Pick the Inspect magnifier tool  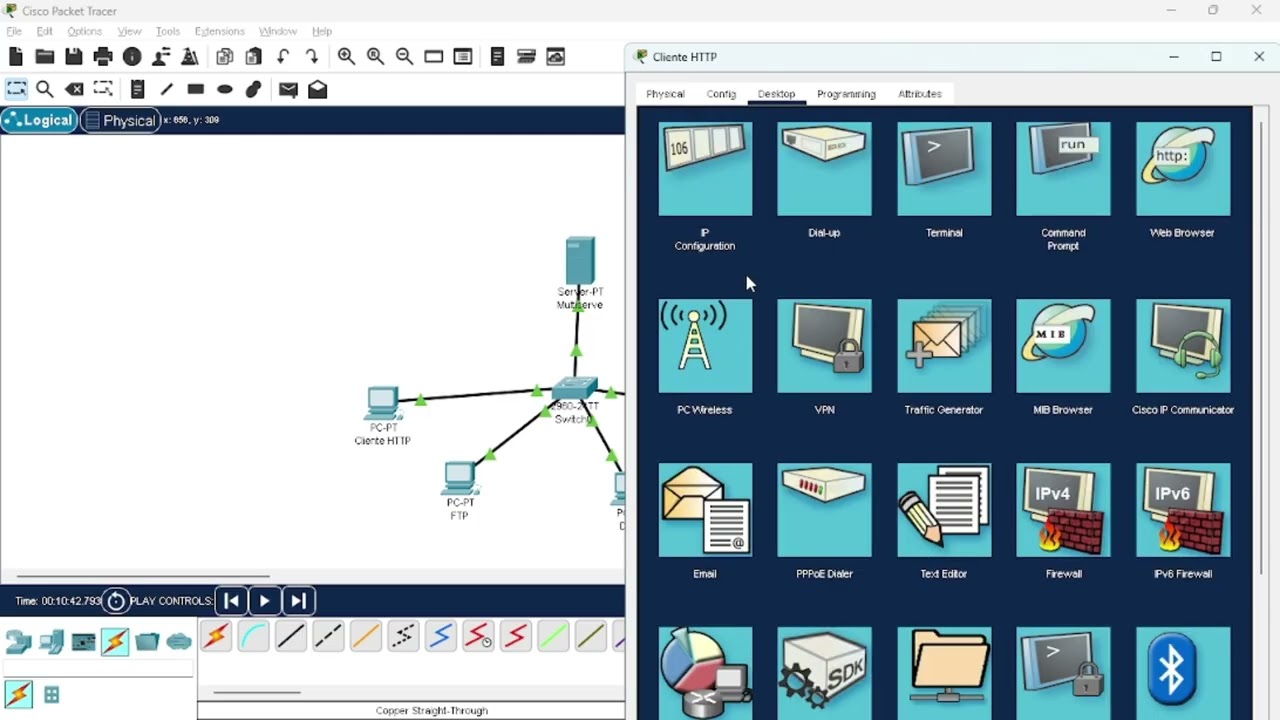pyautogui.click(x=45, y=89)
